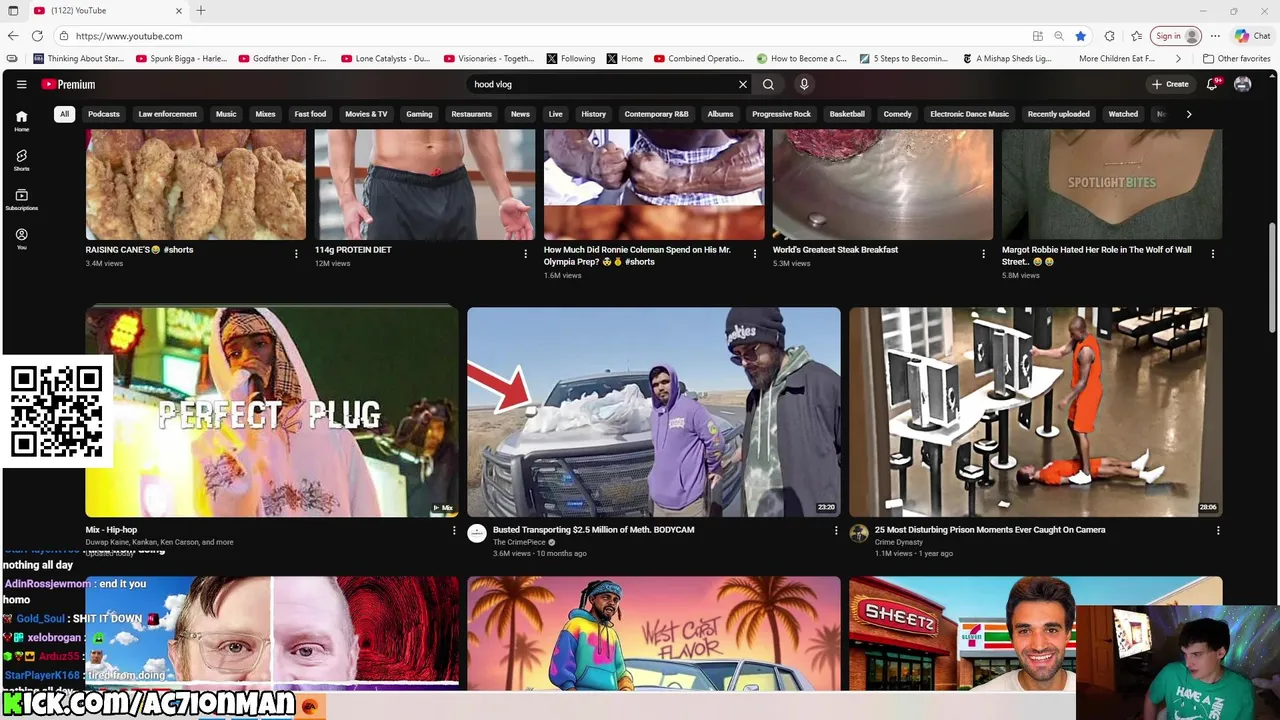
Task: Open options for 114g PROTEIN DIET
Action: tap(525, 254)
